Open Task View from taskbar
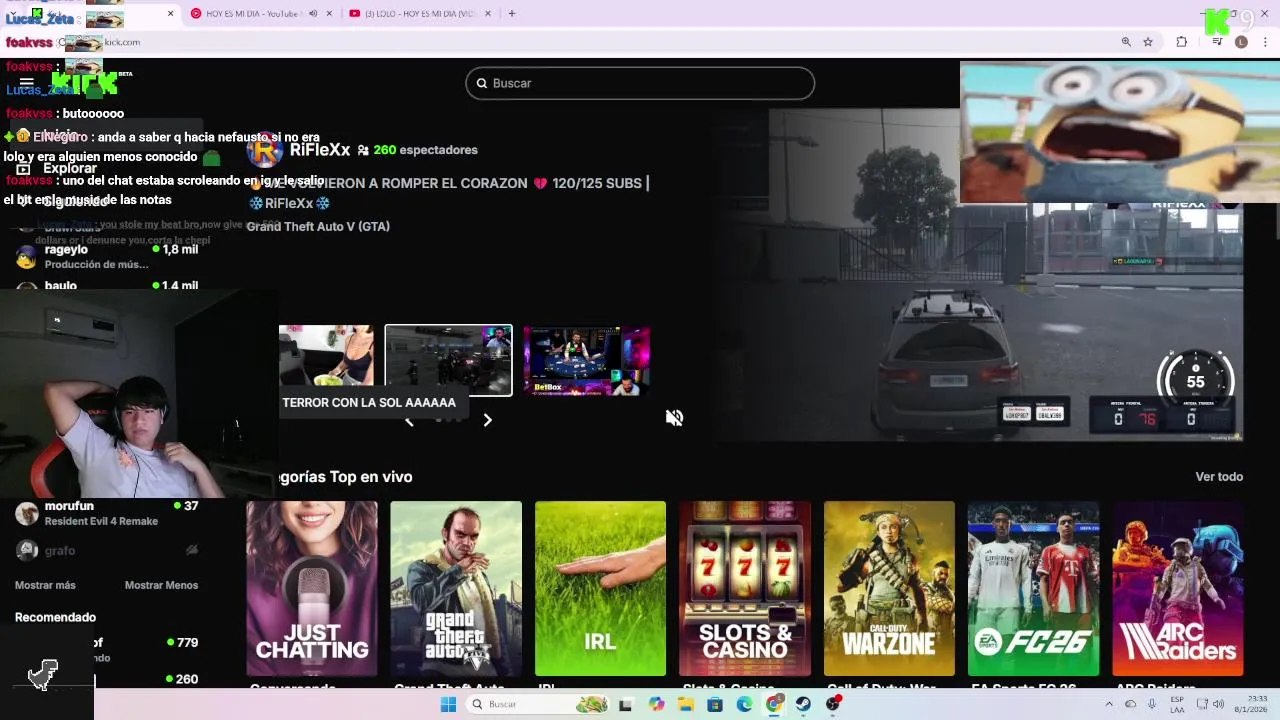1280x720 pixels. tap(626, 704)
